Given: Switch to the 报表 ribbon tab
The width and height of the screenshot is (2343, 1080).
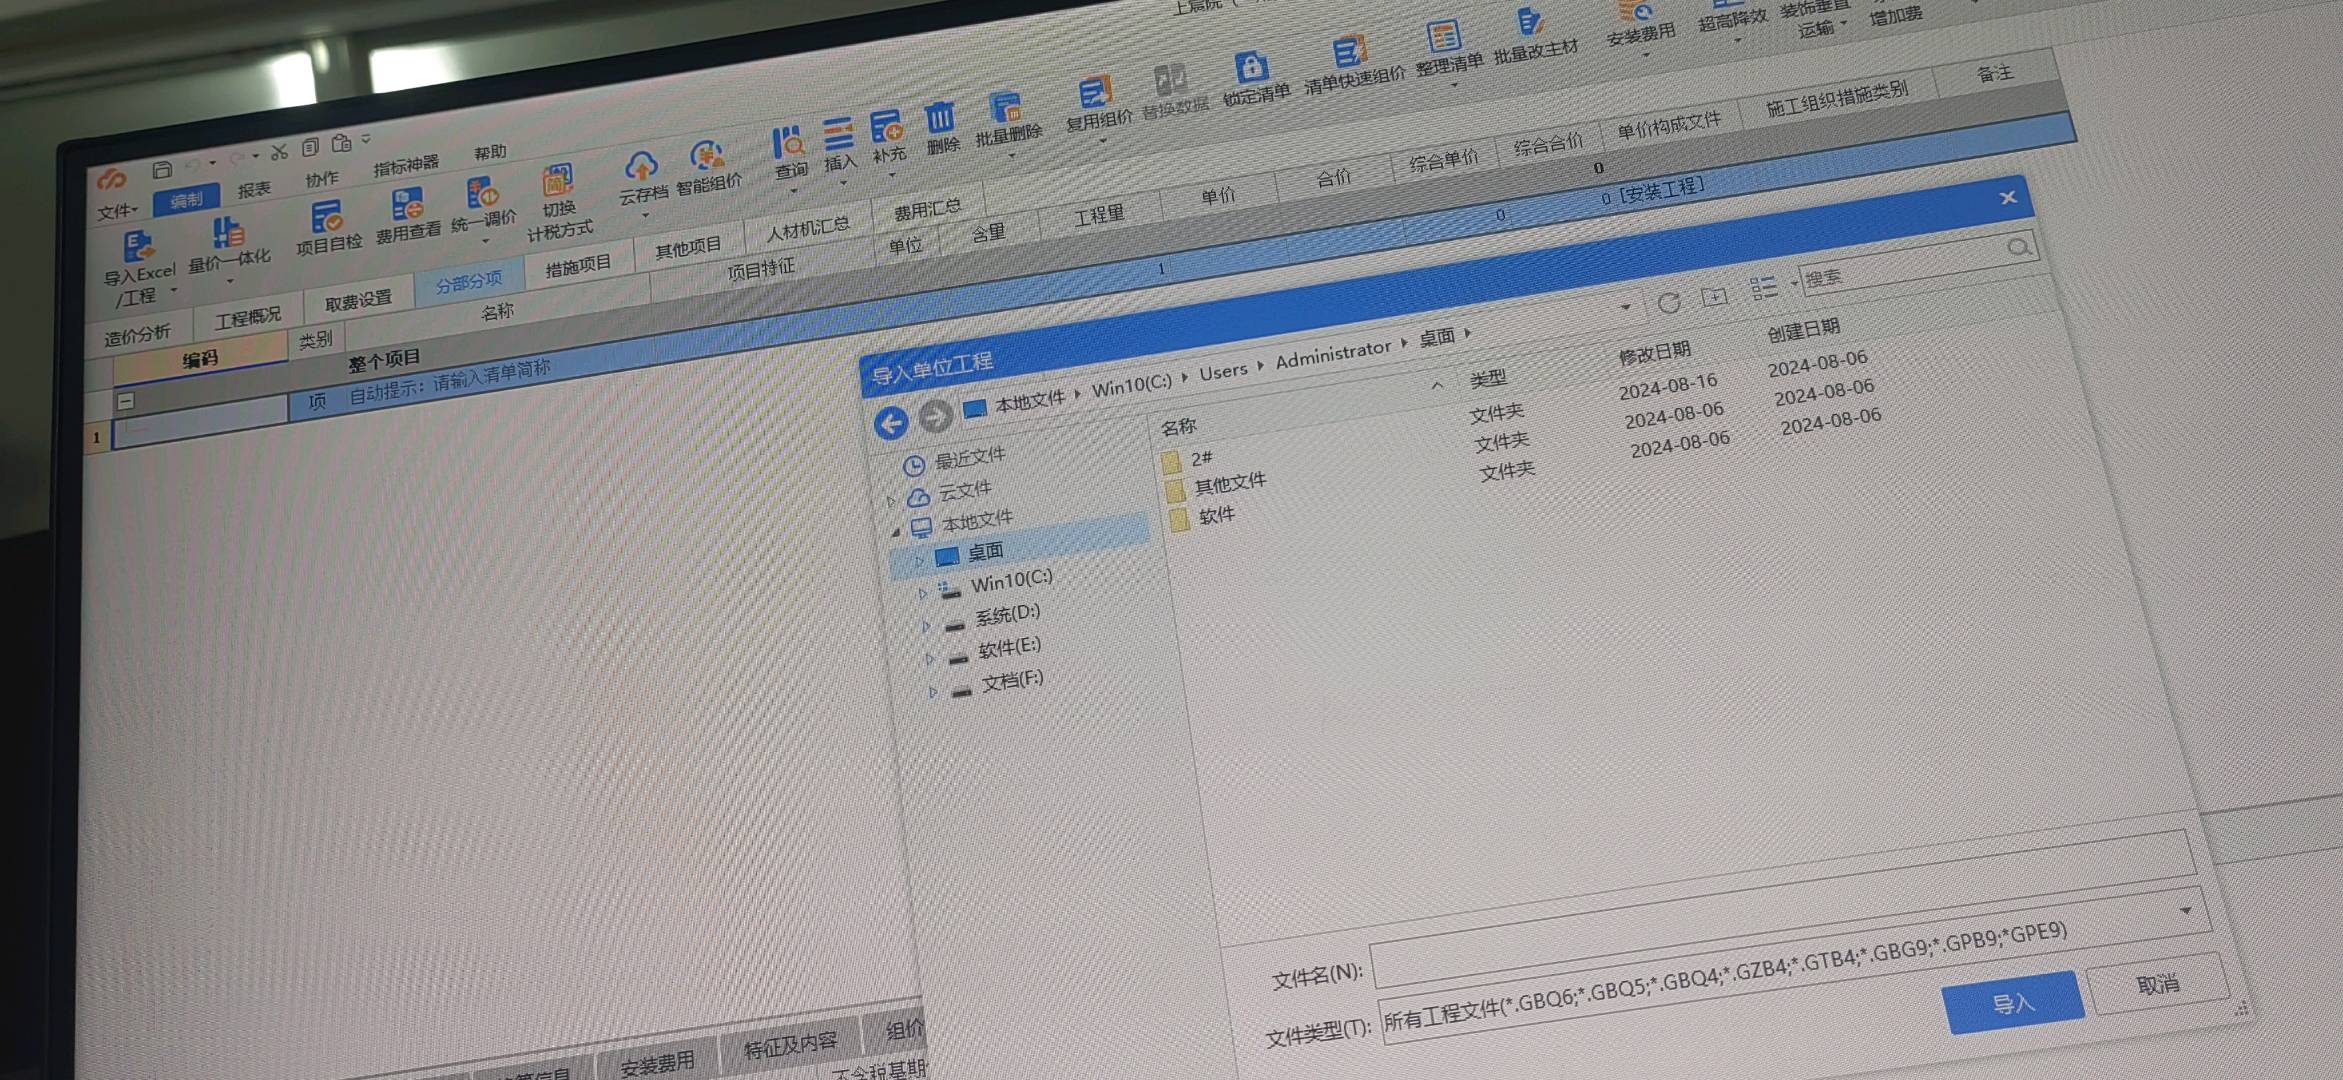Looking at the screenshot, I should point(254,189).
